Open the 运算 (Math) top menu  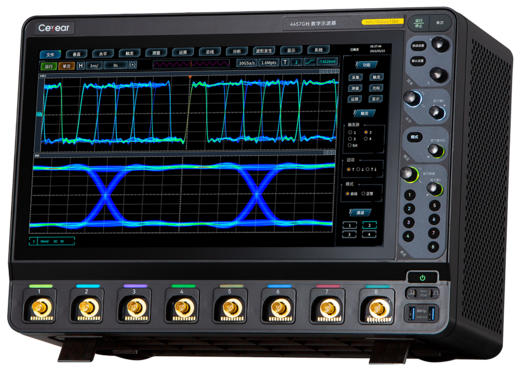(x=183, y=52)
